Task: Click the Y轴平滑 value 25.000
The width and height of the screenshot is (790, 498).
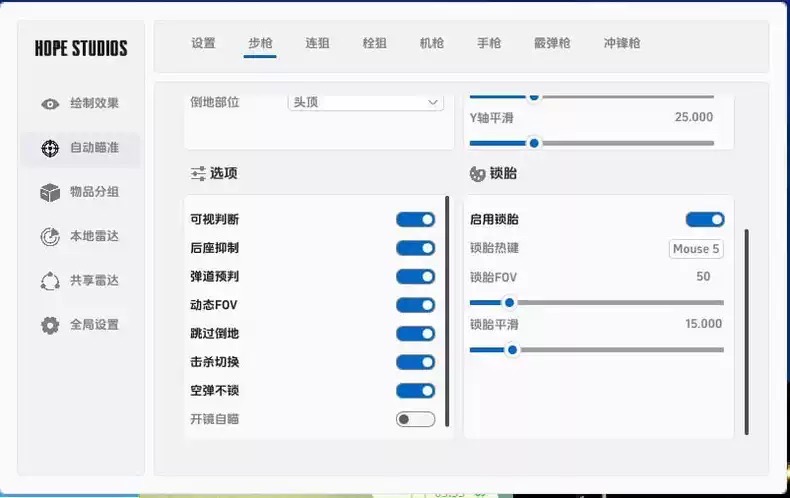Action: pos(694,117)
